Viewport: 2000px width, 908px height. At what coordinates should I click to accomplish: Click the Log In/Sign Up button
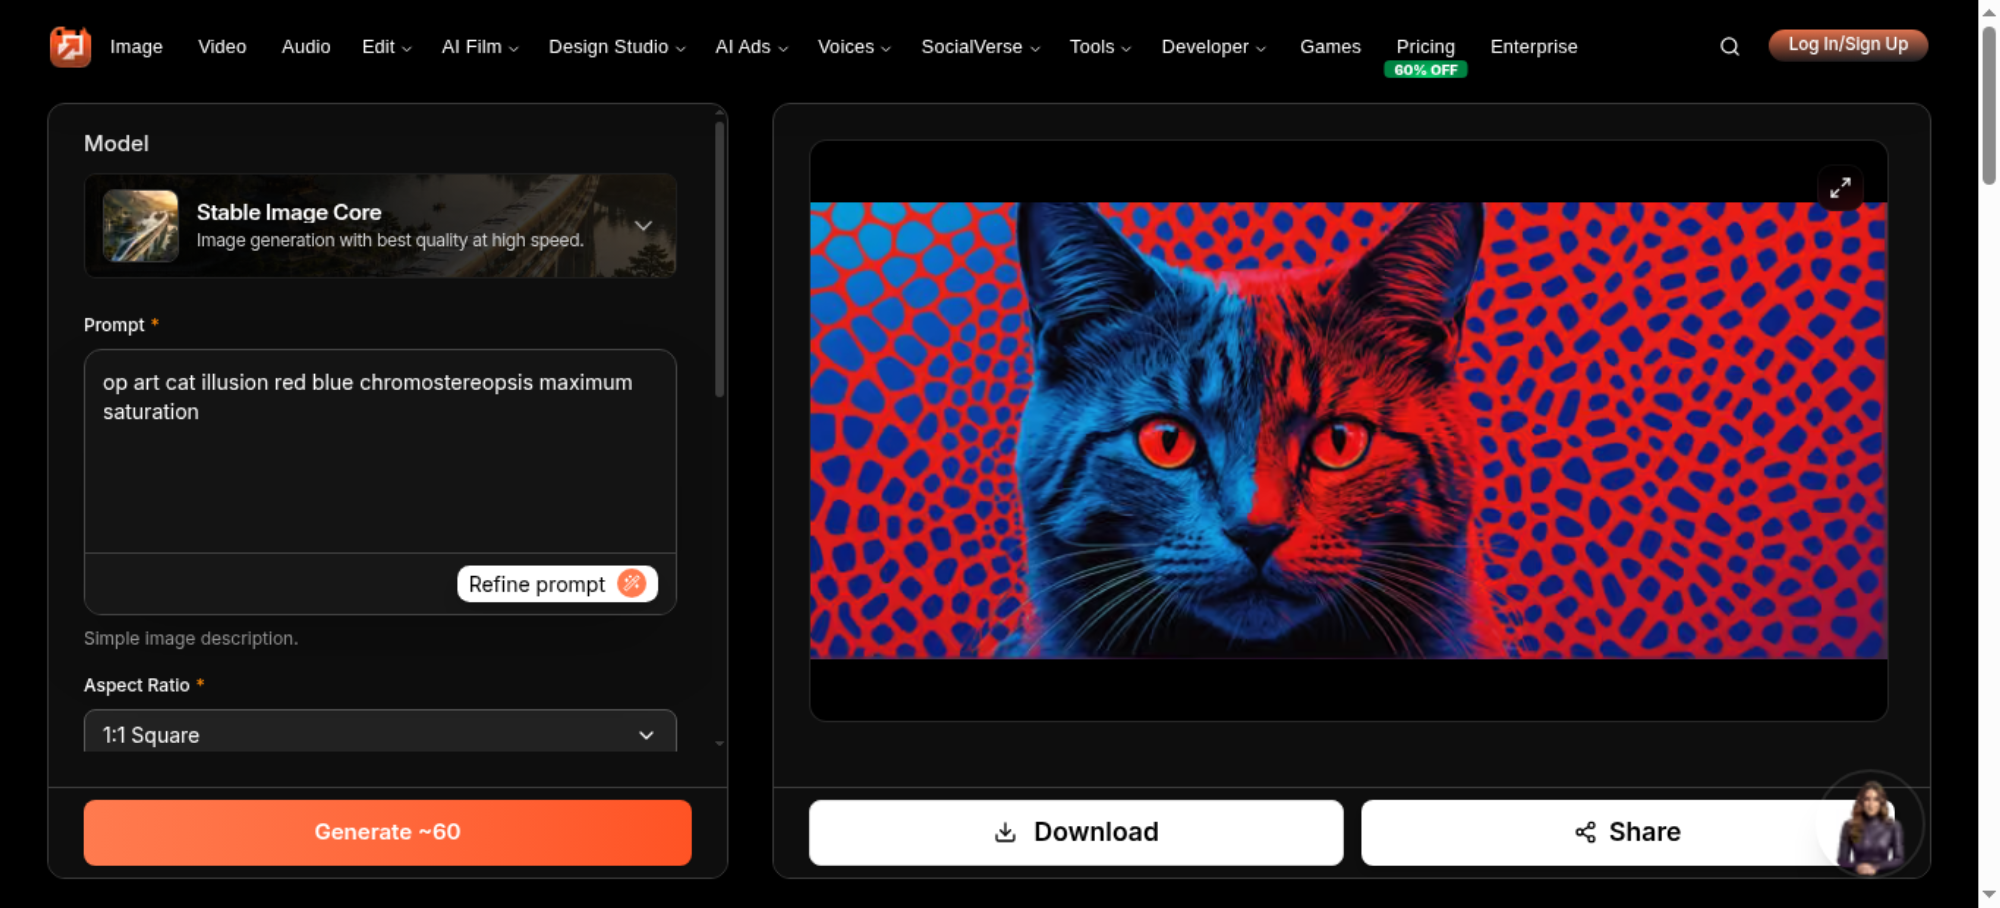tap(1848, 45)
